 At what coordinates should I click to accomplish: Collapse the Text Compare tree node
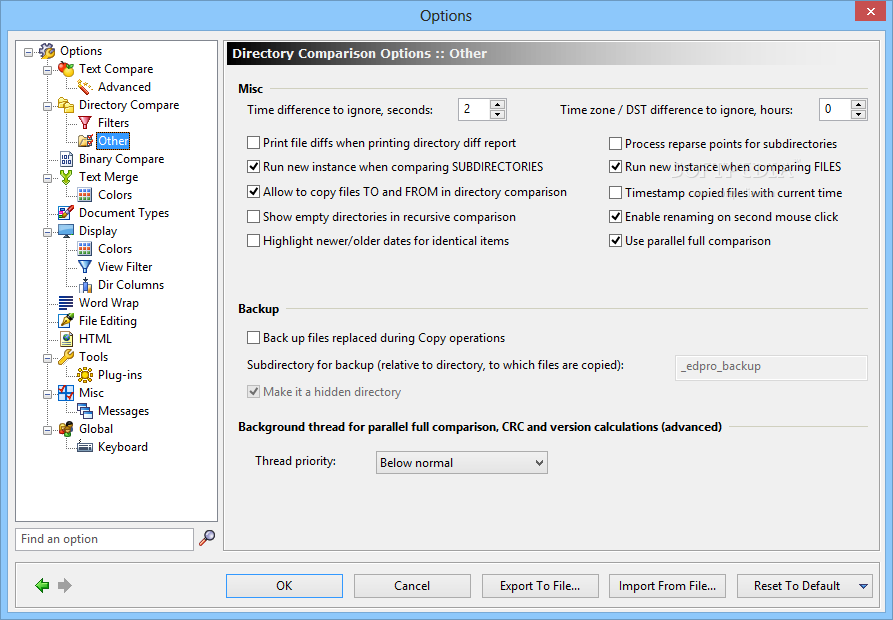pos(48,70)
